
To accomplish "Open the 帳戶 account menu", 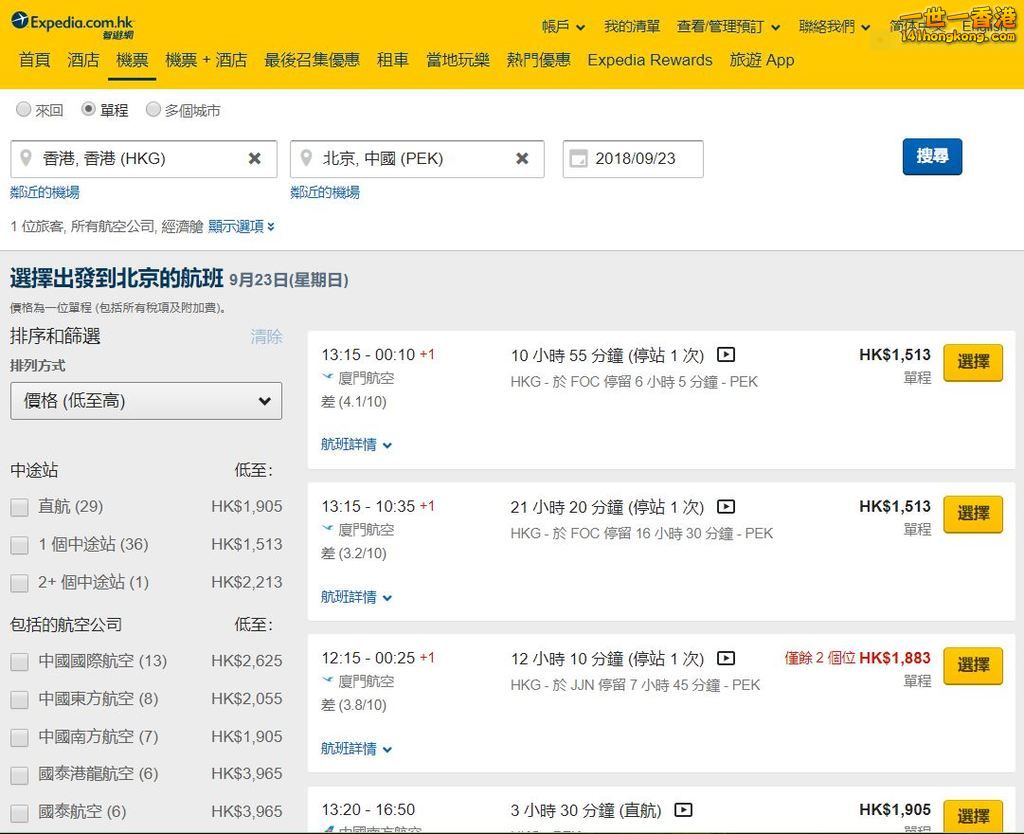I will pos(563,27).
